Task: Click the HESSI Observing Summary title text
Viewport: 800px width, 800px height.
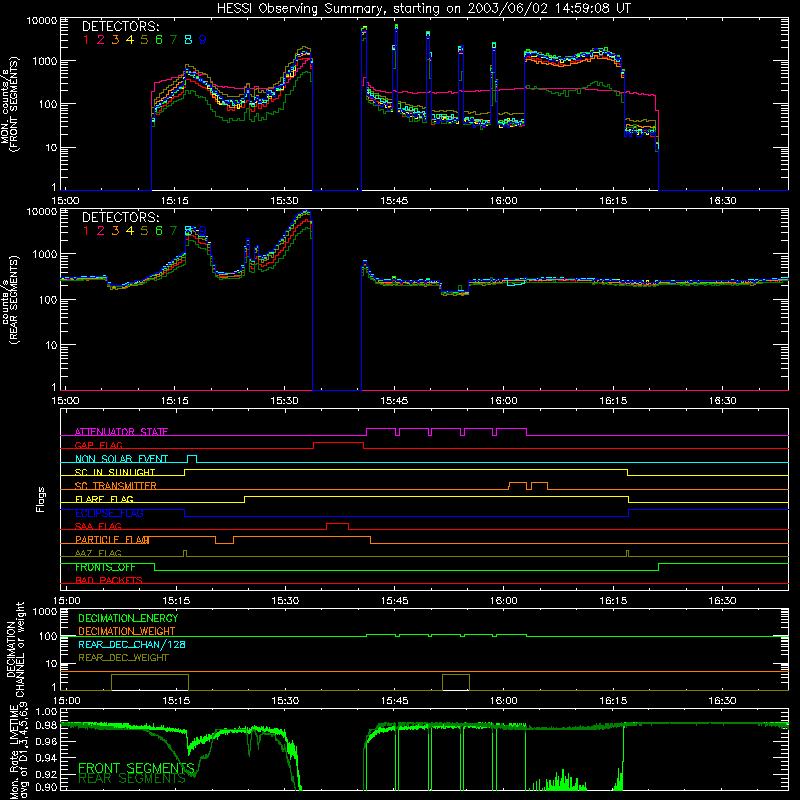Action: click(424, 8)
